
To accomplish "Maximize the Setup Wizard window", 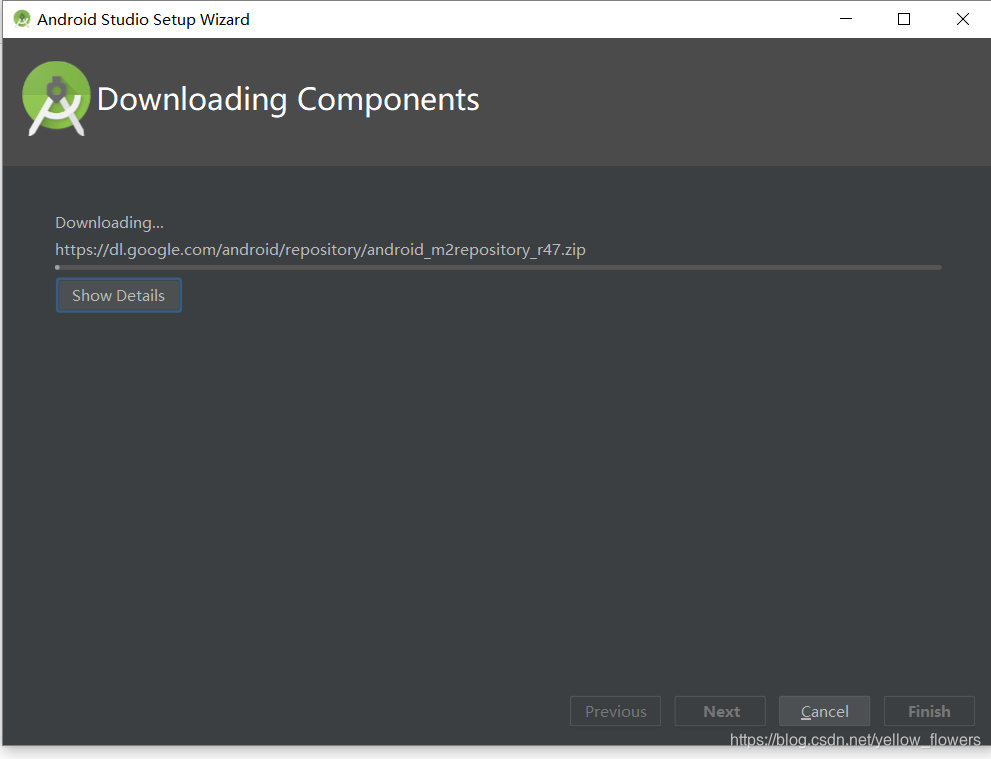I will pyautogui.click(x=904, y=19).
